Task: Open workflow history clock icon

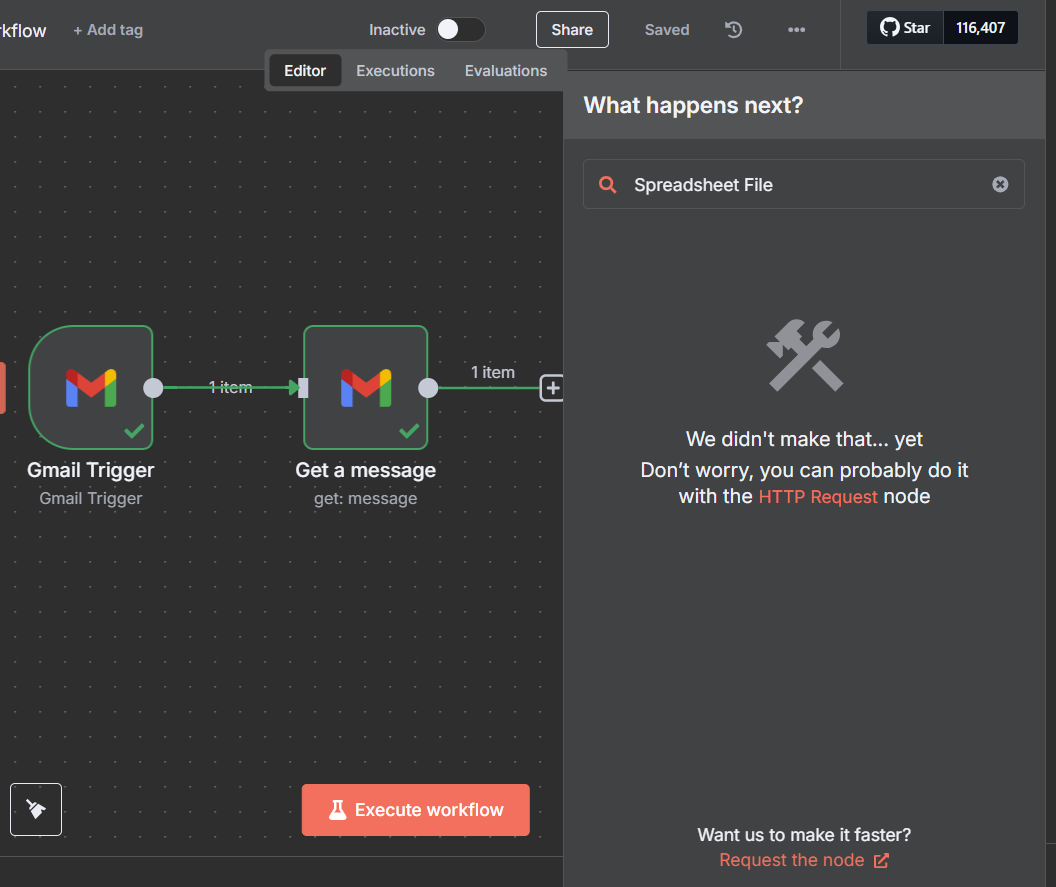Action: coord(733,30)
